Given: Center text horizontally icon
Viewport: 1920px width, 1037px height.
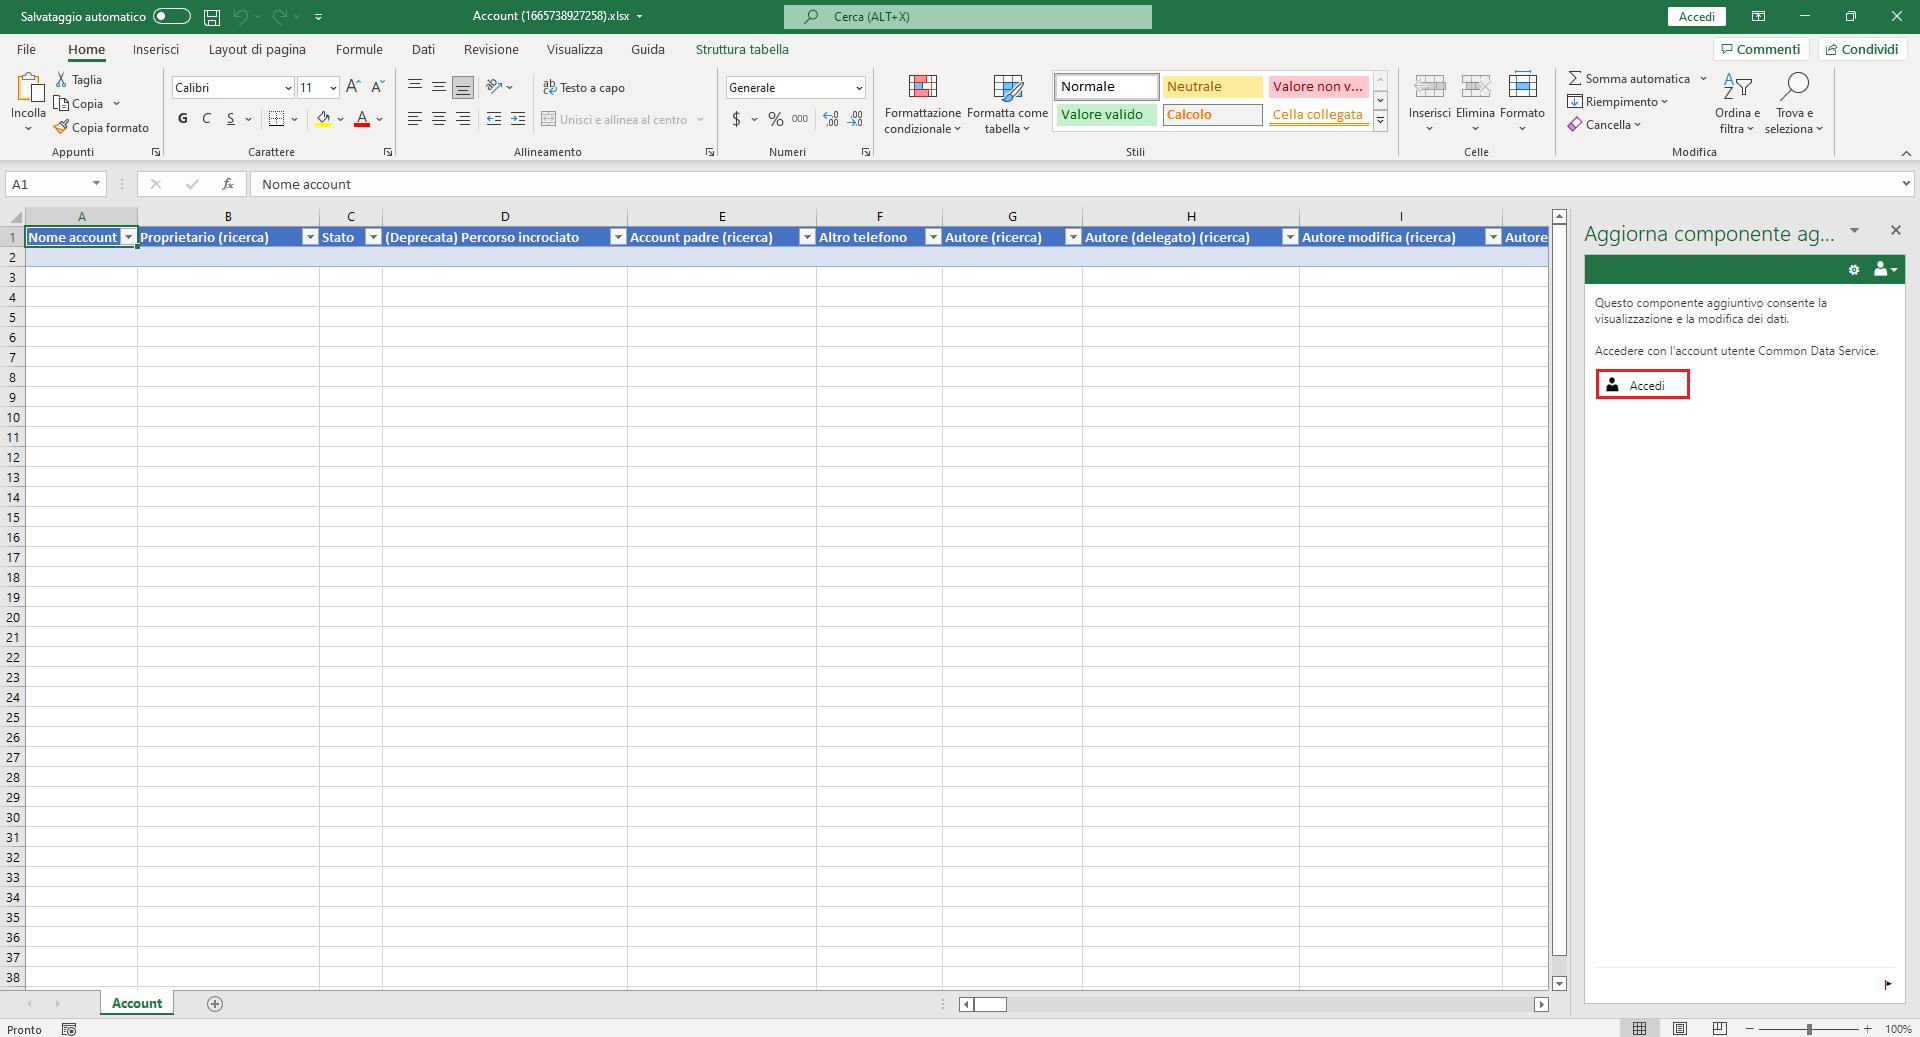Looking at the screenshot, I should pyautogui.click(x=438, y=119).
